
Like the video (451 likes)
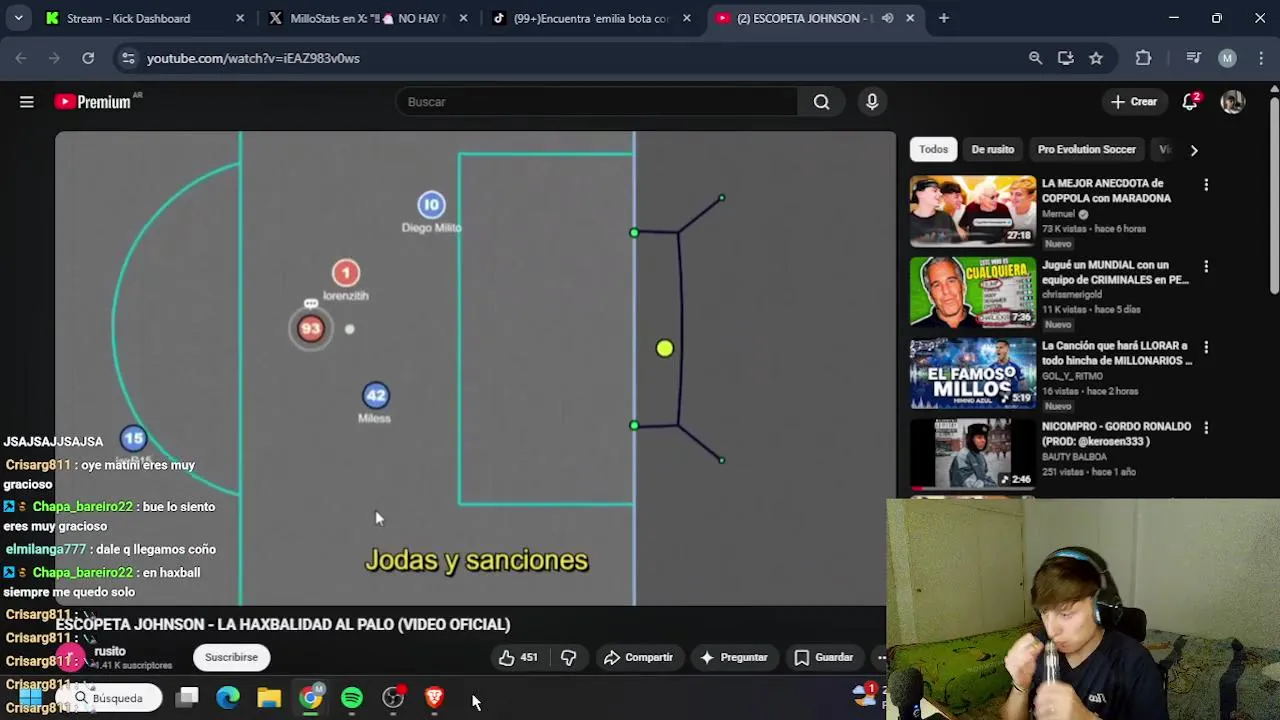pos(518,657)
